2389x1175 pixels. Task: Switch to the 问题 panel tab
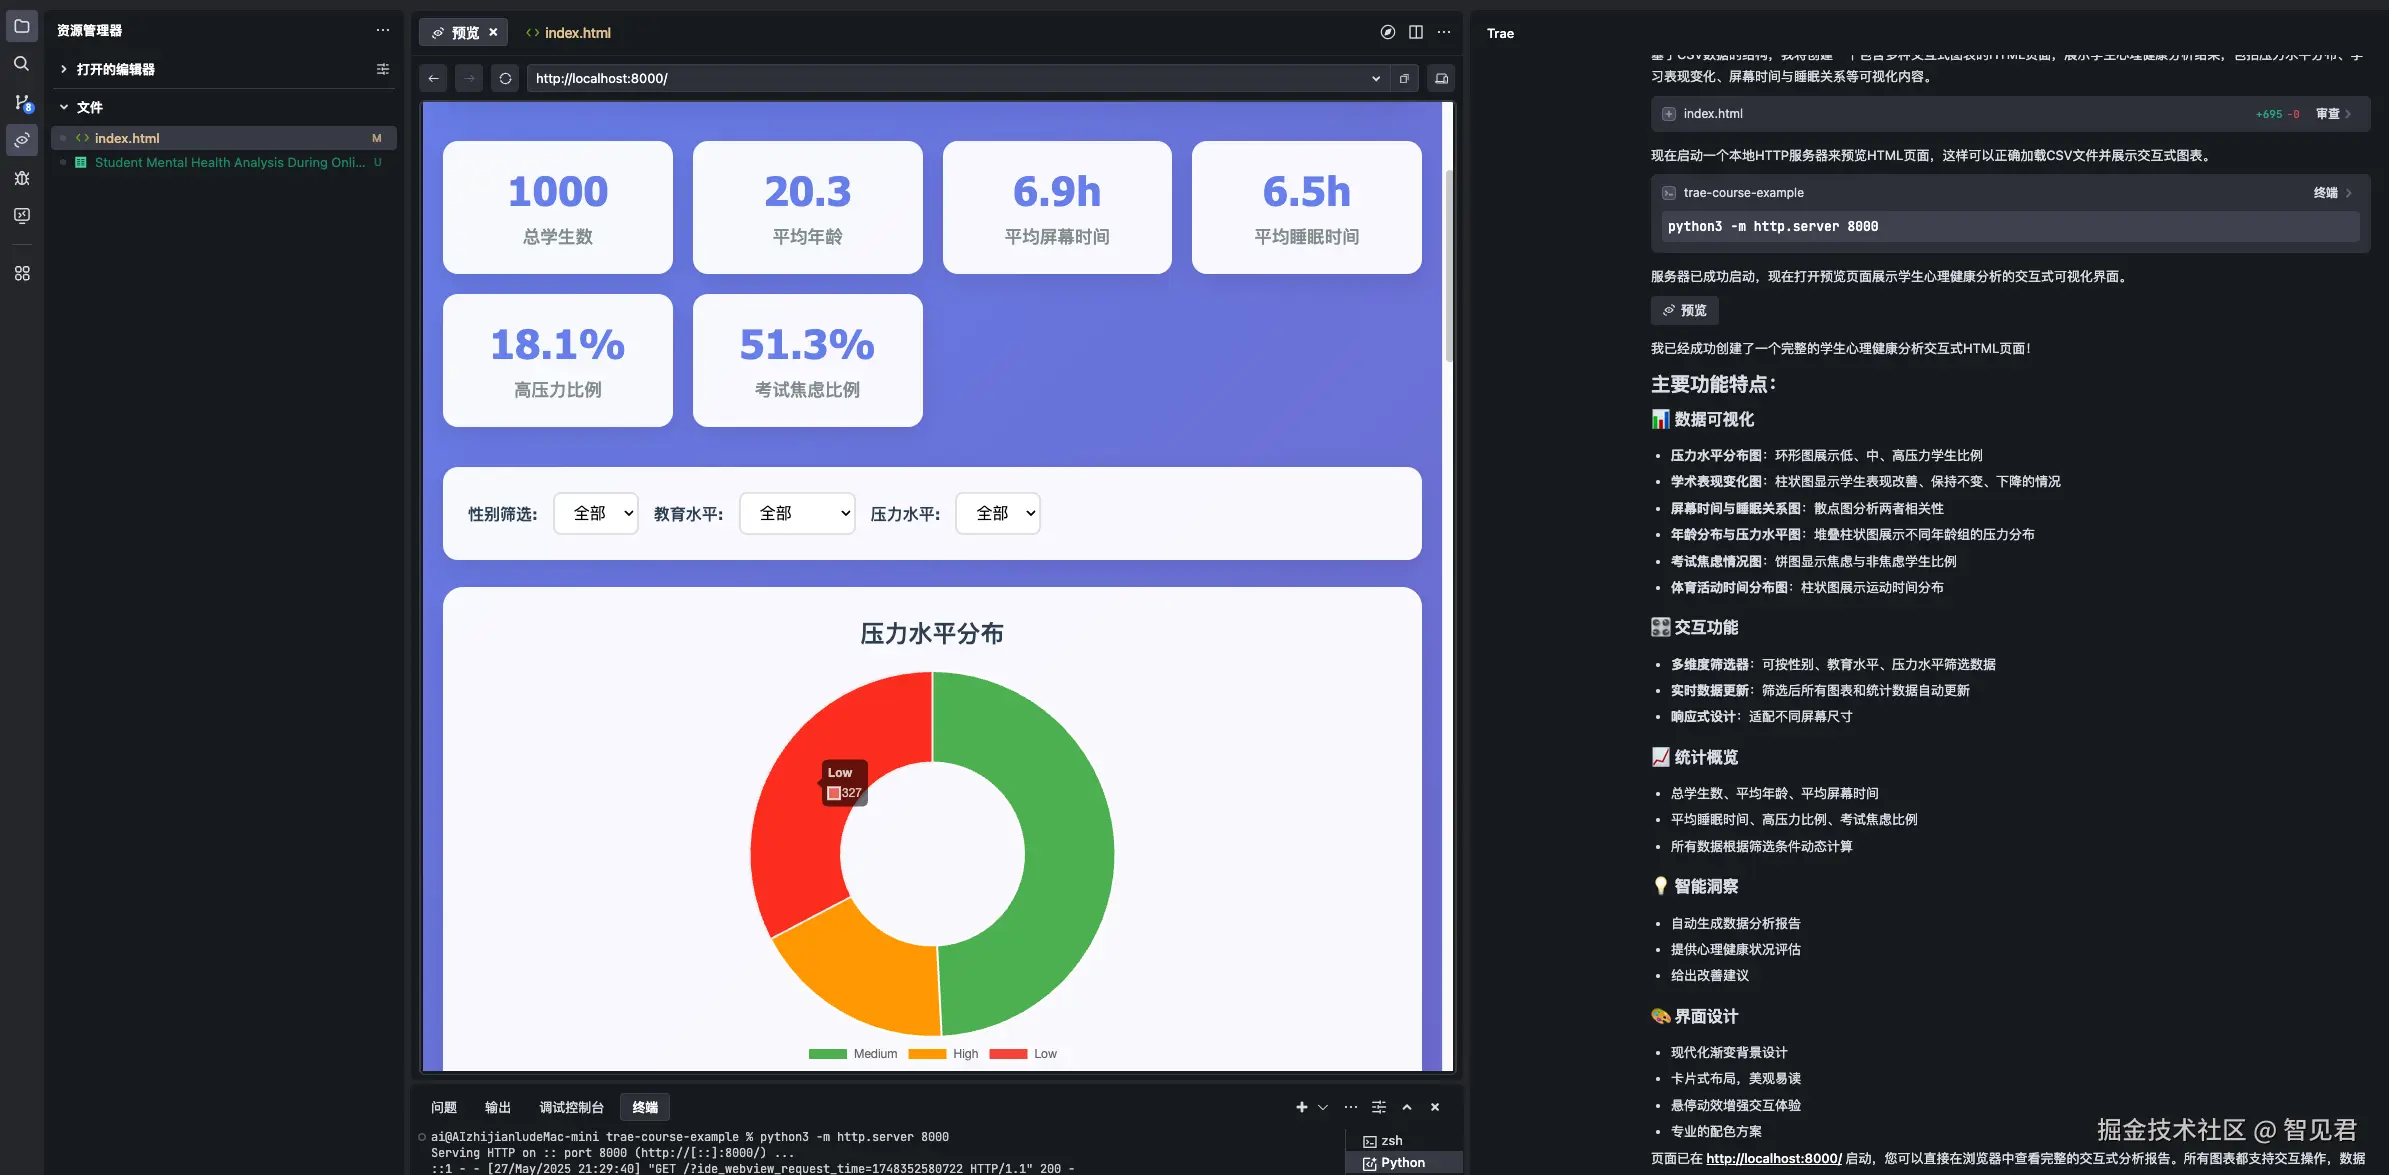tap(443, 1107)
